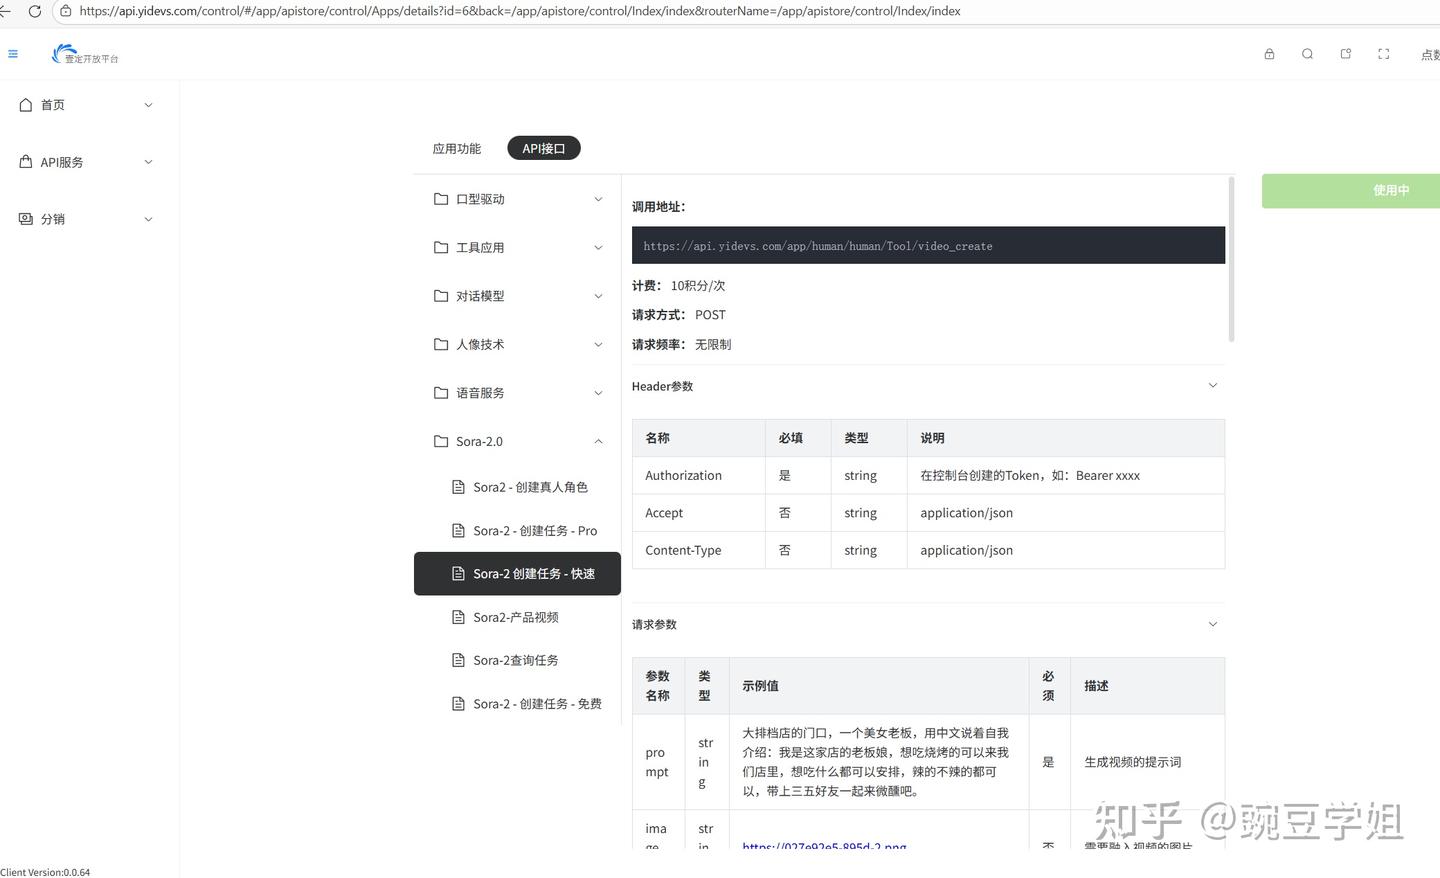This screenshot has height=878, width=1440.
Task: Click the prompt example value text
Action: click(875, 762)
